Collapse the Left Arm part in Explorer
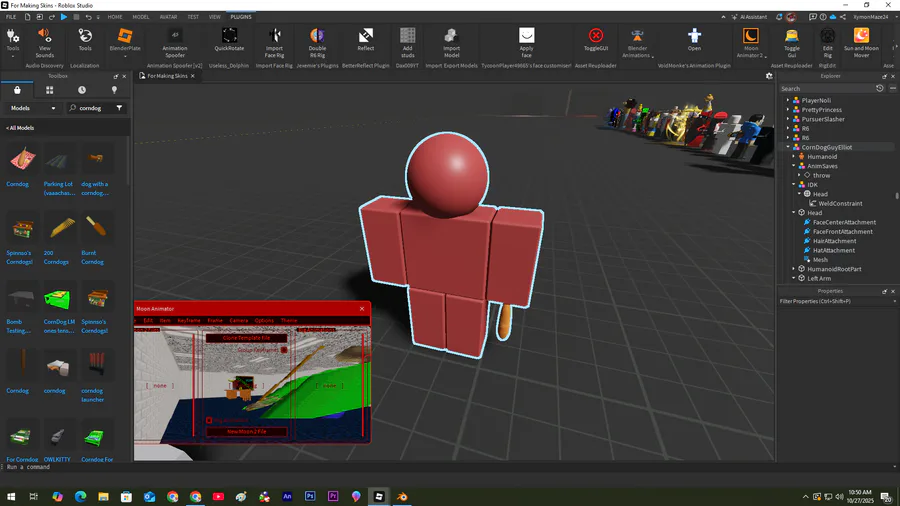The image size is (900, 506). pos(794,278)
